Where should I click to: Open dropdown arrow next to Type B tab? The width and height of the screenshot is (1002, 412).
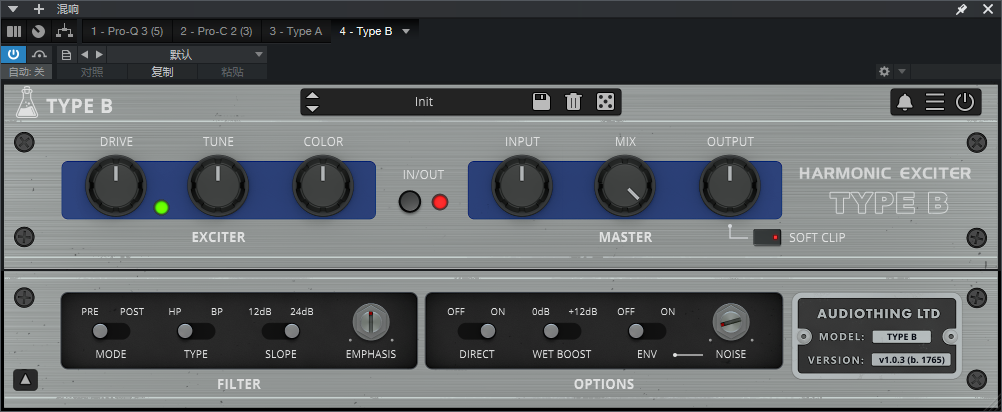(406, 31)
